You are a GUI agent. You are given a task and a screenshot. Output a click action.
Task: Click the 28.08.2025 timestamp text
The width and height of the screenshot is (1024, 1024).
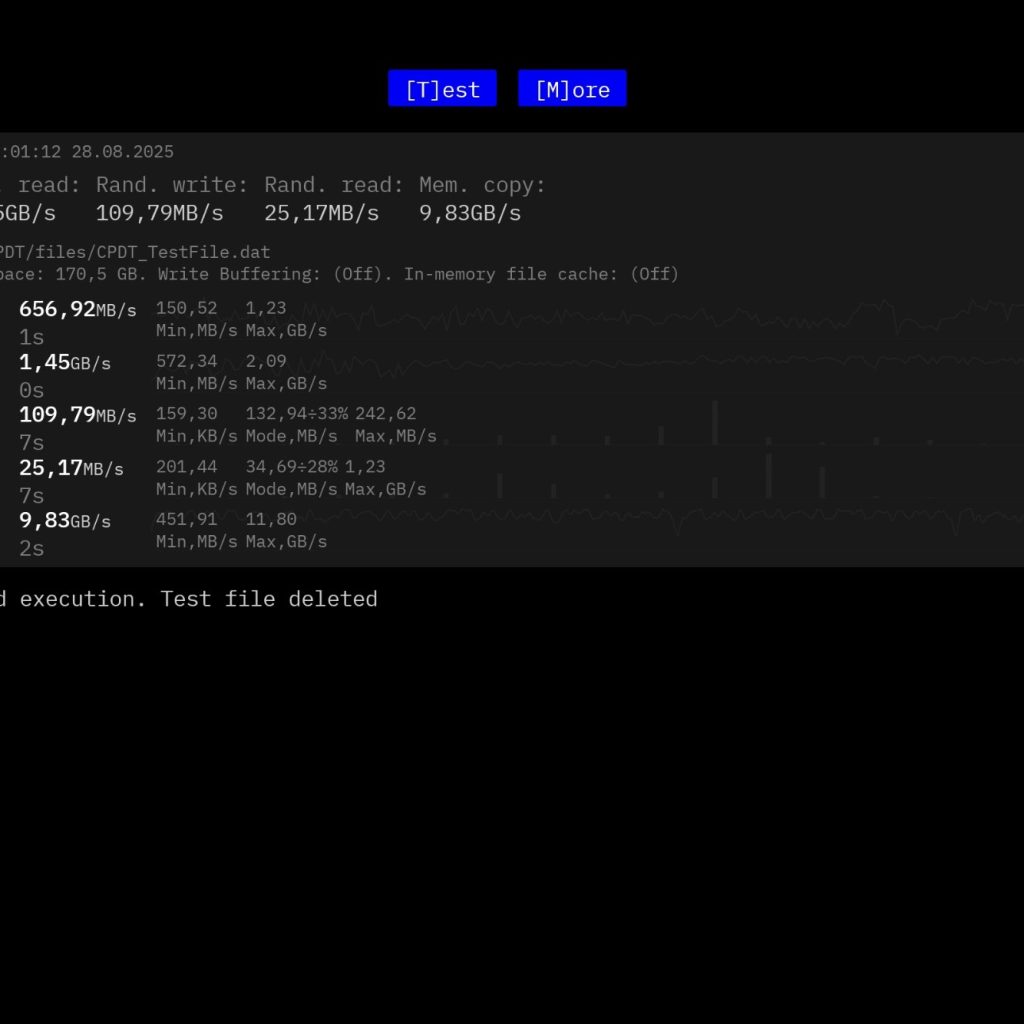[x=122, y=152]
